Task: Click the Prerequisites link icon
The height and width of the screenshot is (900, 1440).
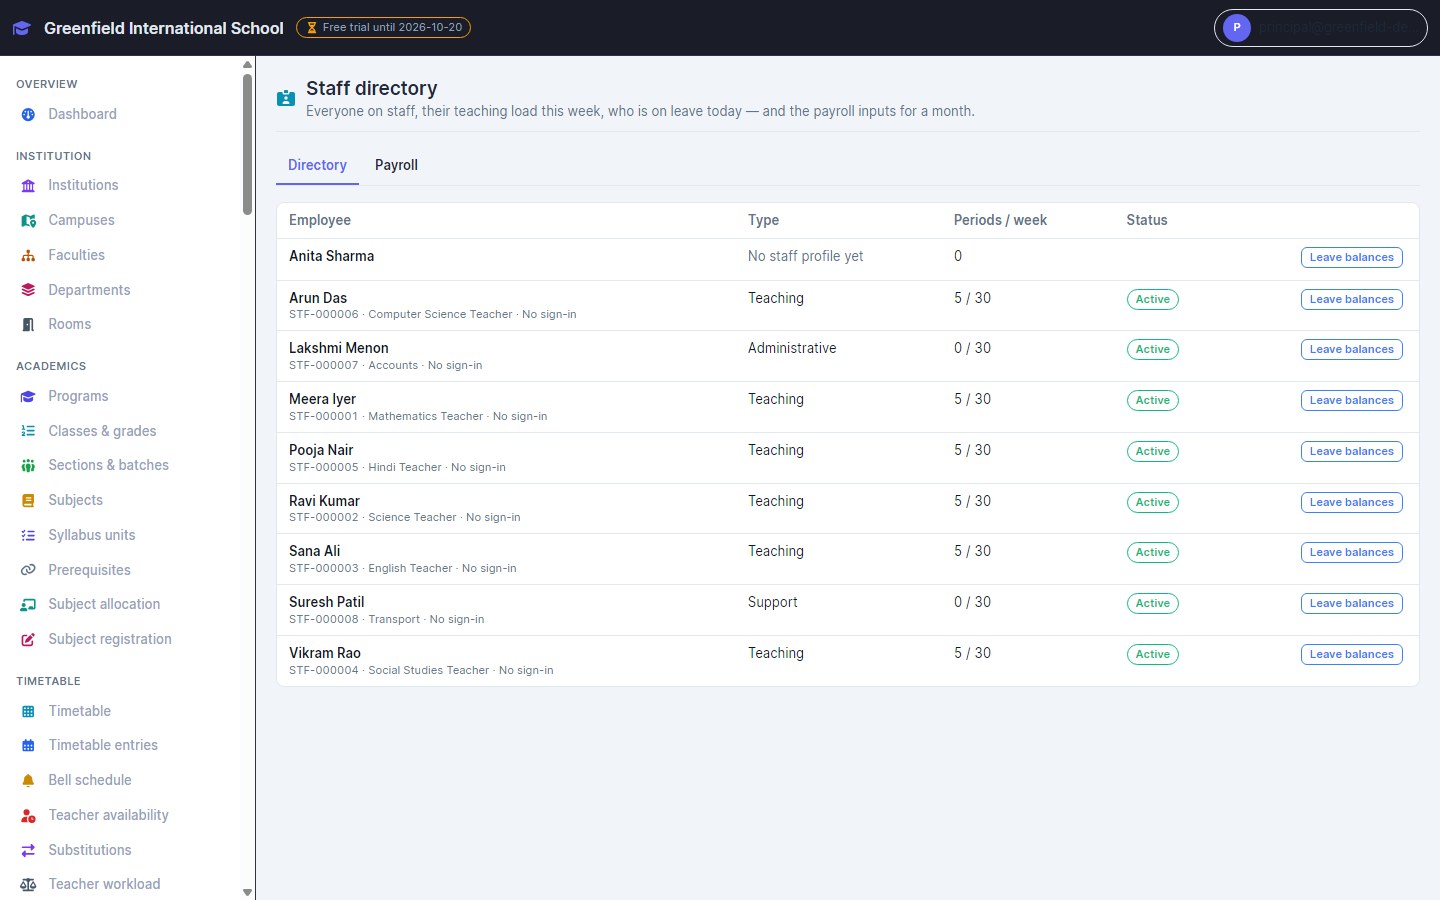Action: click(x=28, y=570)
